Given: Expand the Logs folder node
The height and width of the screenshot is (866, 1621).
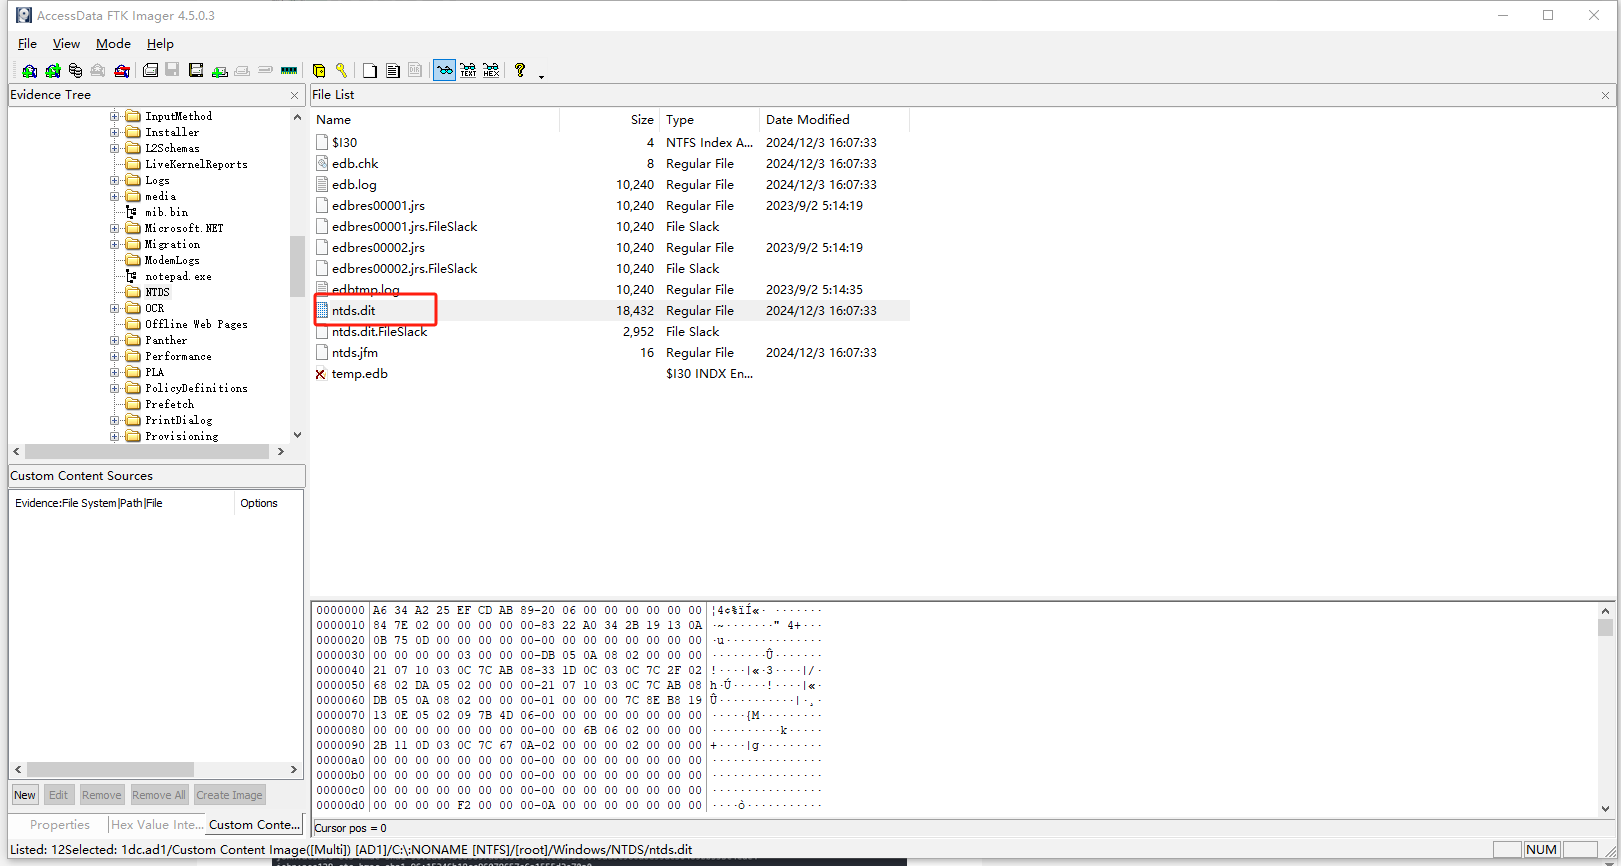Looking at the screenshot, I should click(x=114, y=180).
